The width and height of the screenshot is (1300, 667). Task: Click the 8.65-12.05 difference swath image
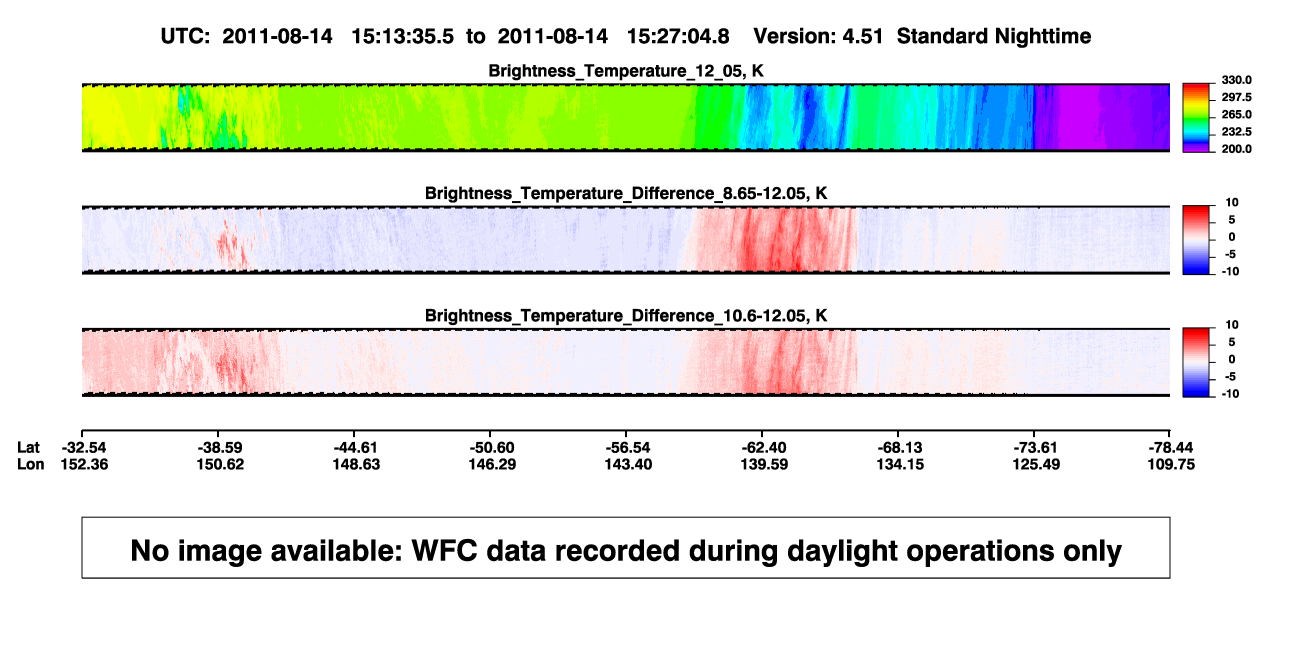pyautogui.click(x=626, y=240)
